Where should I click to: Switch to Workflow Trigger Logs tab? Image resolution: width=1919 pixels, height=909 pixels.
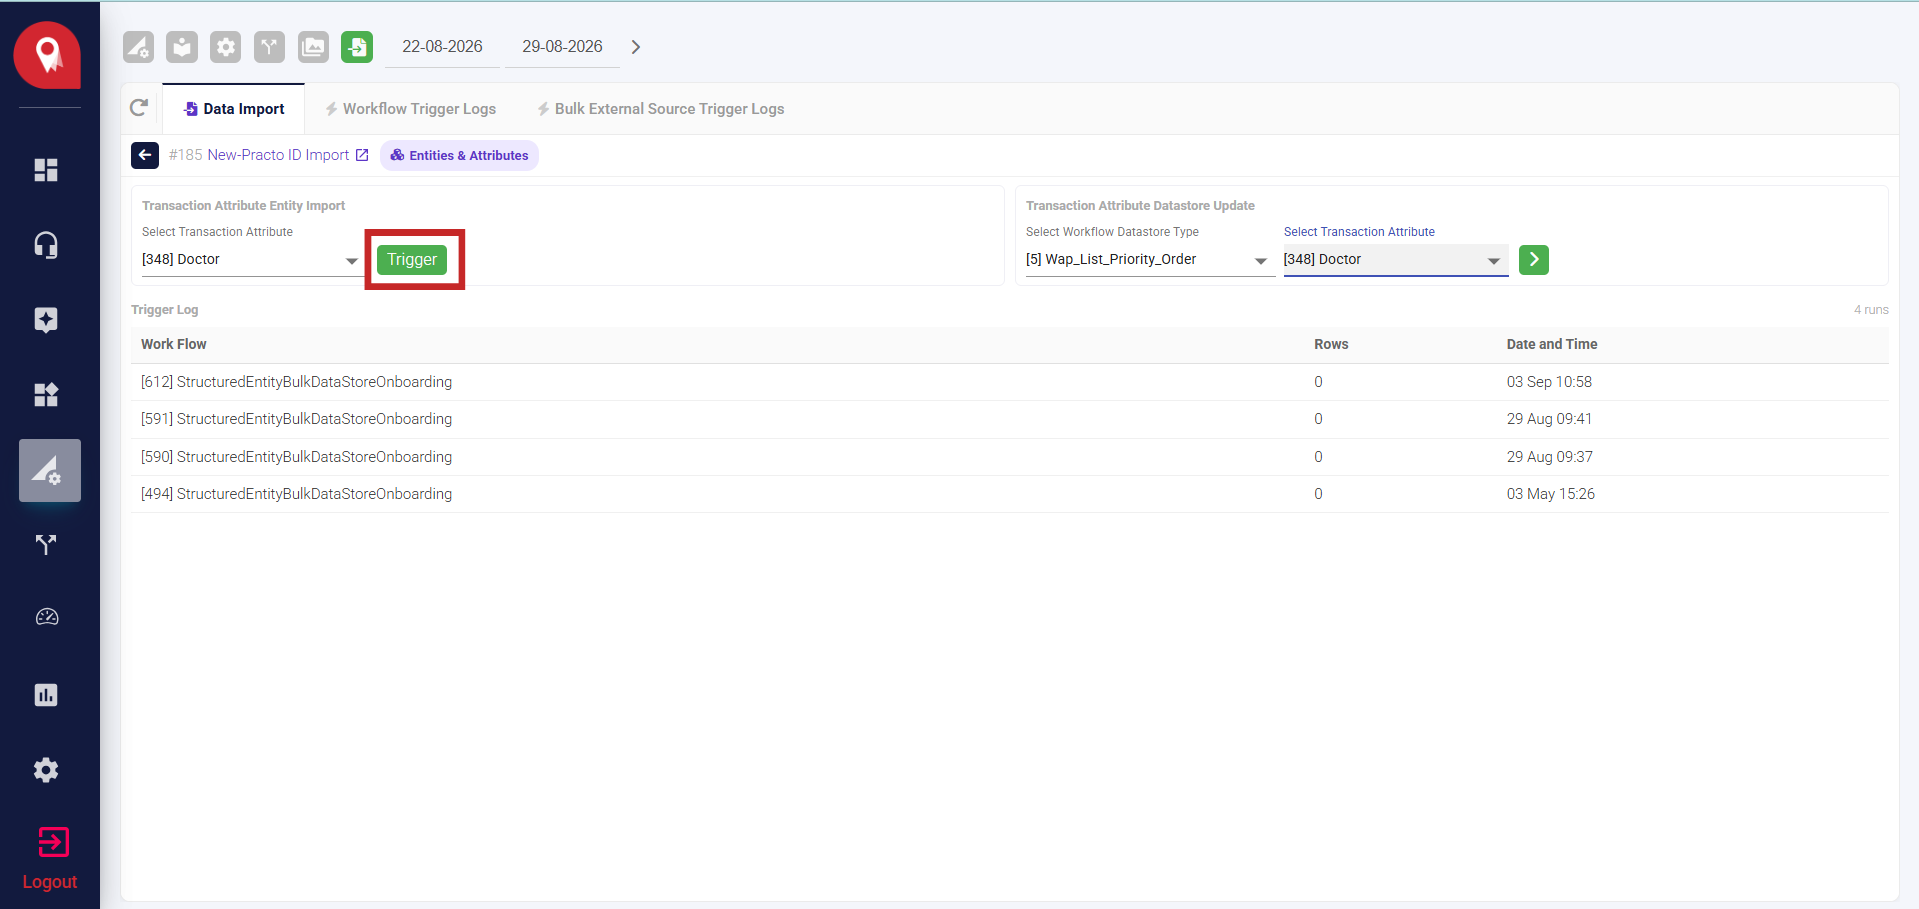[x=410, y=109]
